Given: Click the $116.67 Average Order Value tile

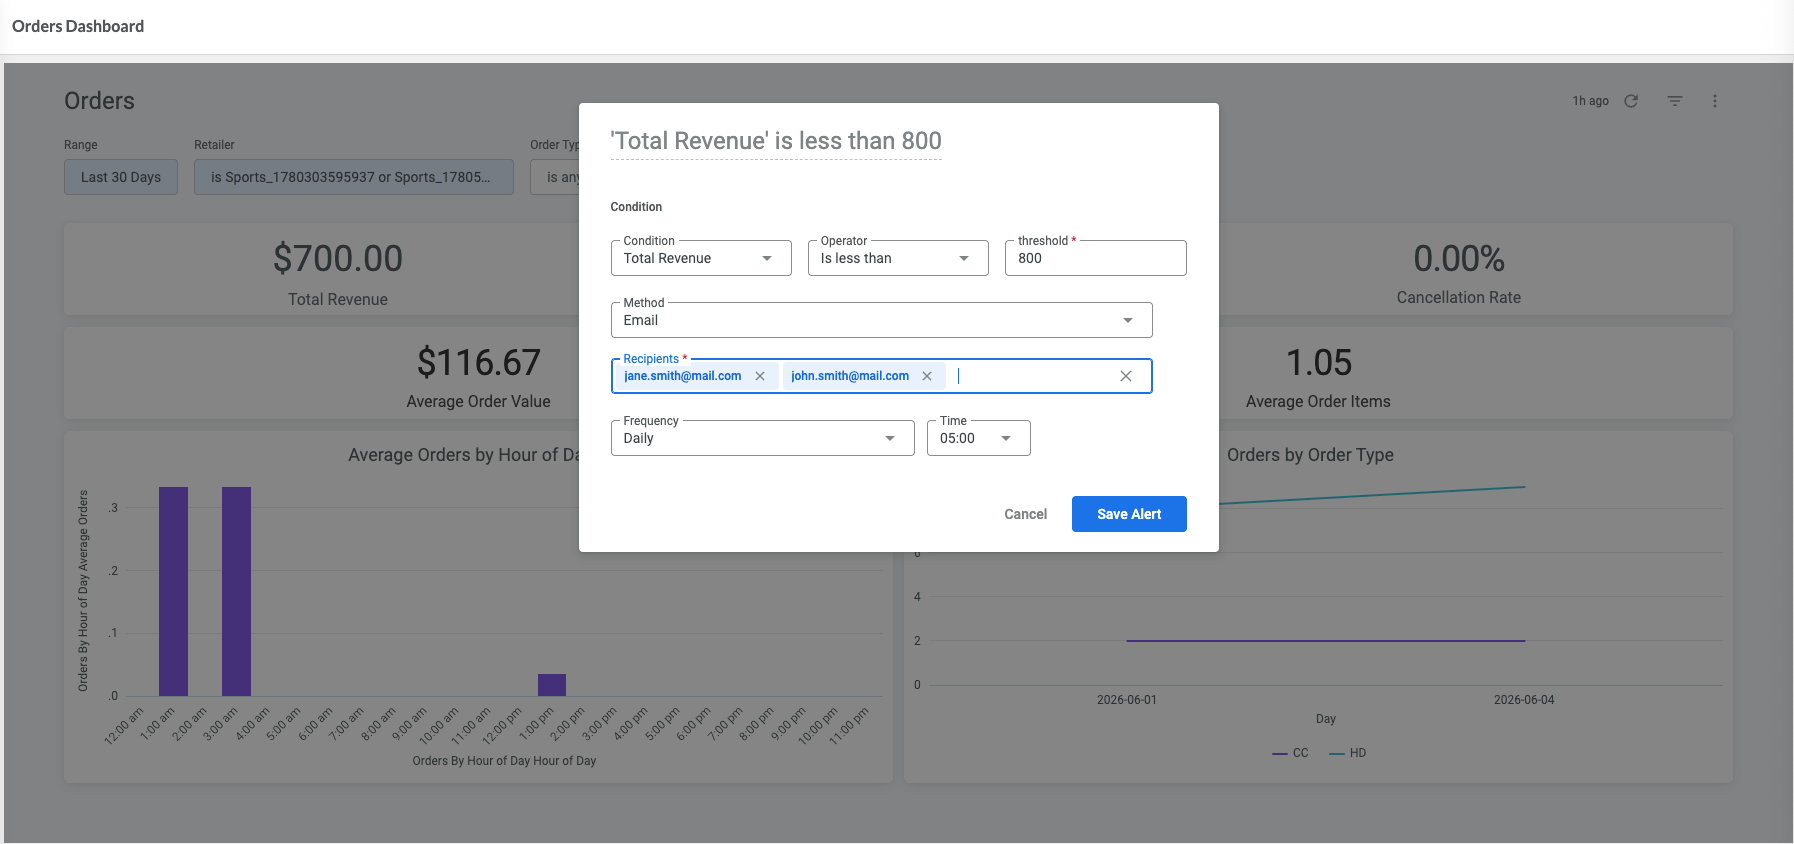Looking at the screenshot, I should [x=478, y=374].
